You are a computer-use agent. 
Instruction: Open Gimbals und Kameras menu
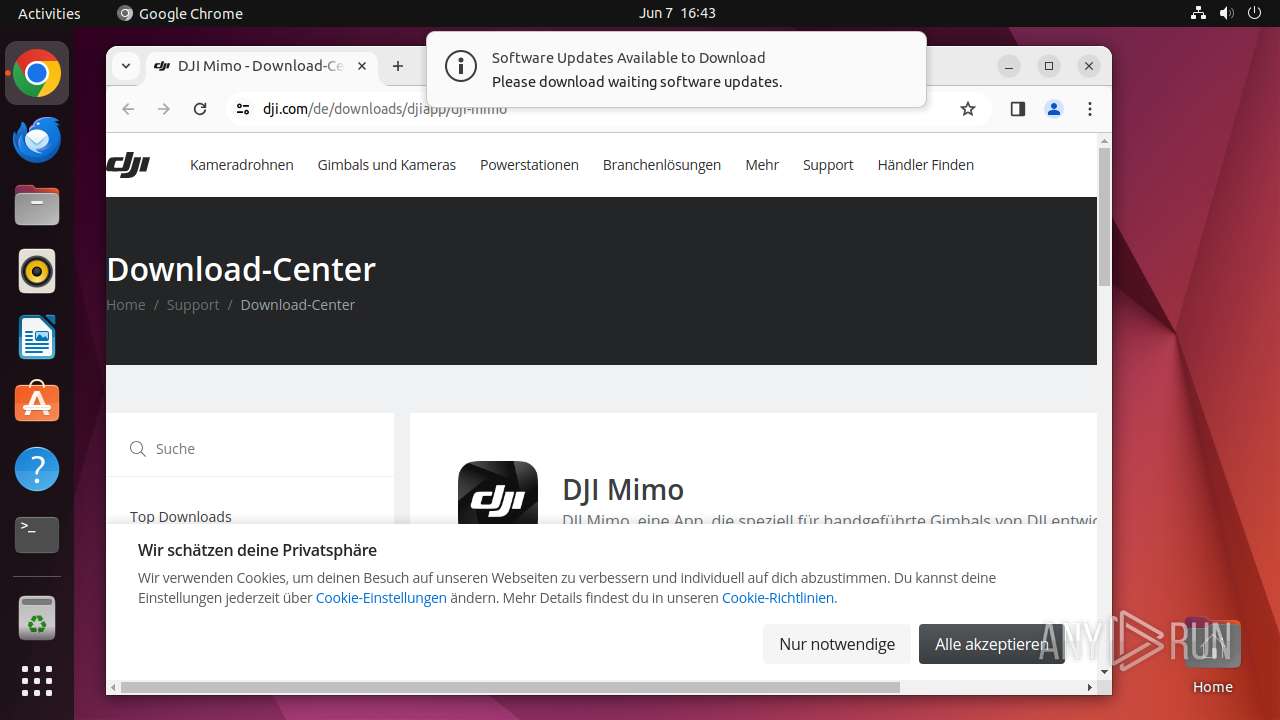[387, 165]
